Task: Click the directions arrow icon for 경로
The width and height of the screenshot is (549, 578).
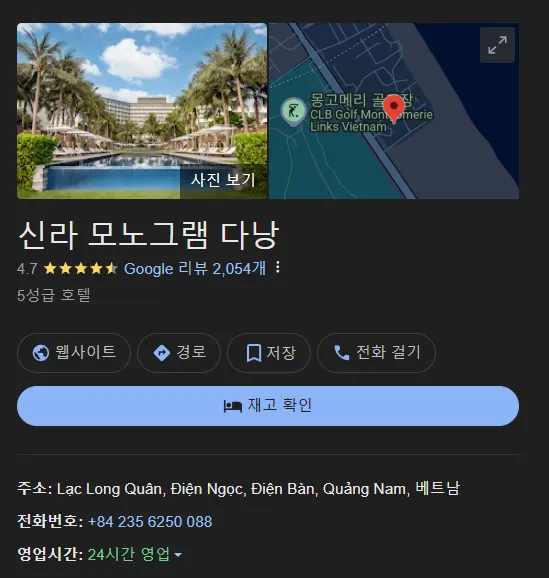Action: pyautogui.click(x=161, y=353)
